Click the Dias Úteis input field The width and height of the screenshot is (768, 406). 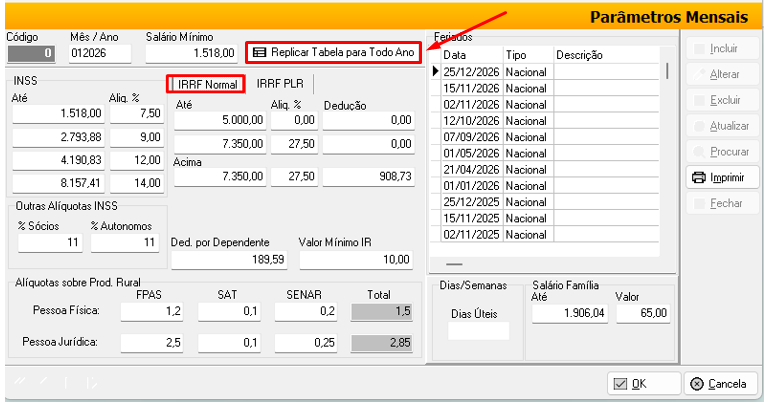478,331
